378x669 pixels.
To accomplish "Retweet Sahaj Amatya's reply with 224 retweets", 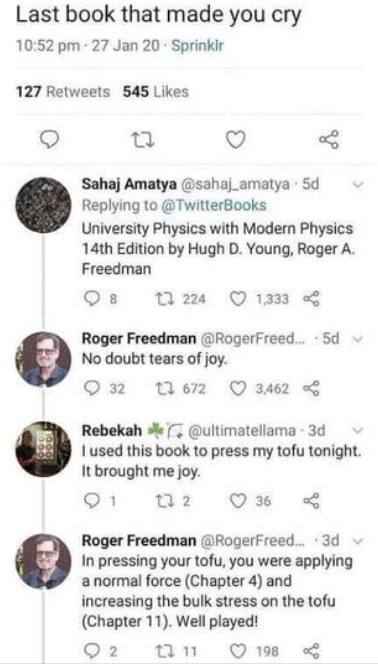I will tap(161, 299).
